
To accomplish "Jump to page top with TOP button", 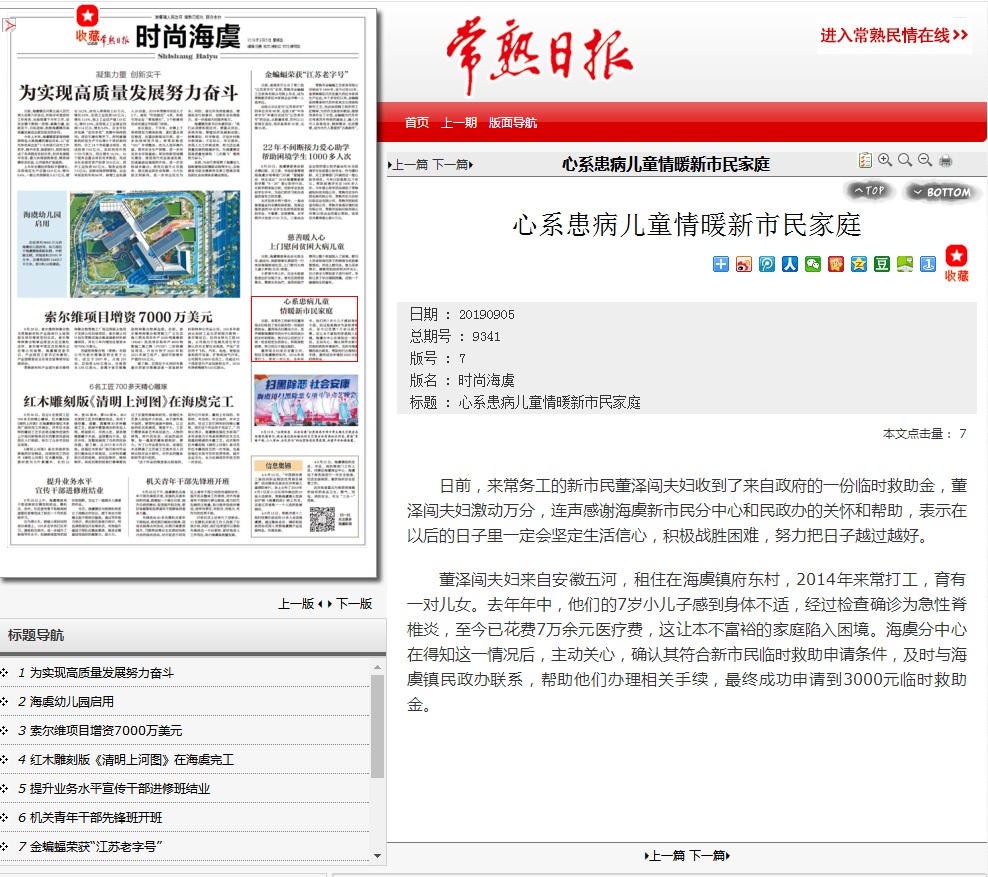I will [869, 190].
